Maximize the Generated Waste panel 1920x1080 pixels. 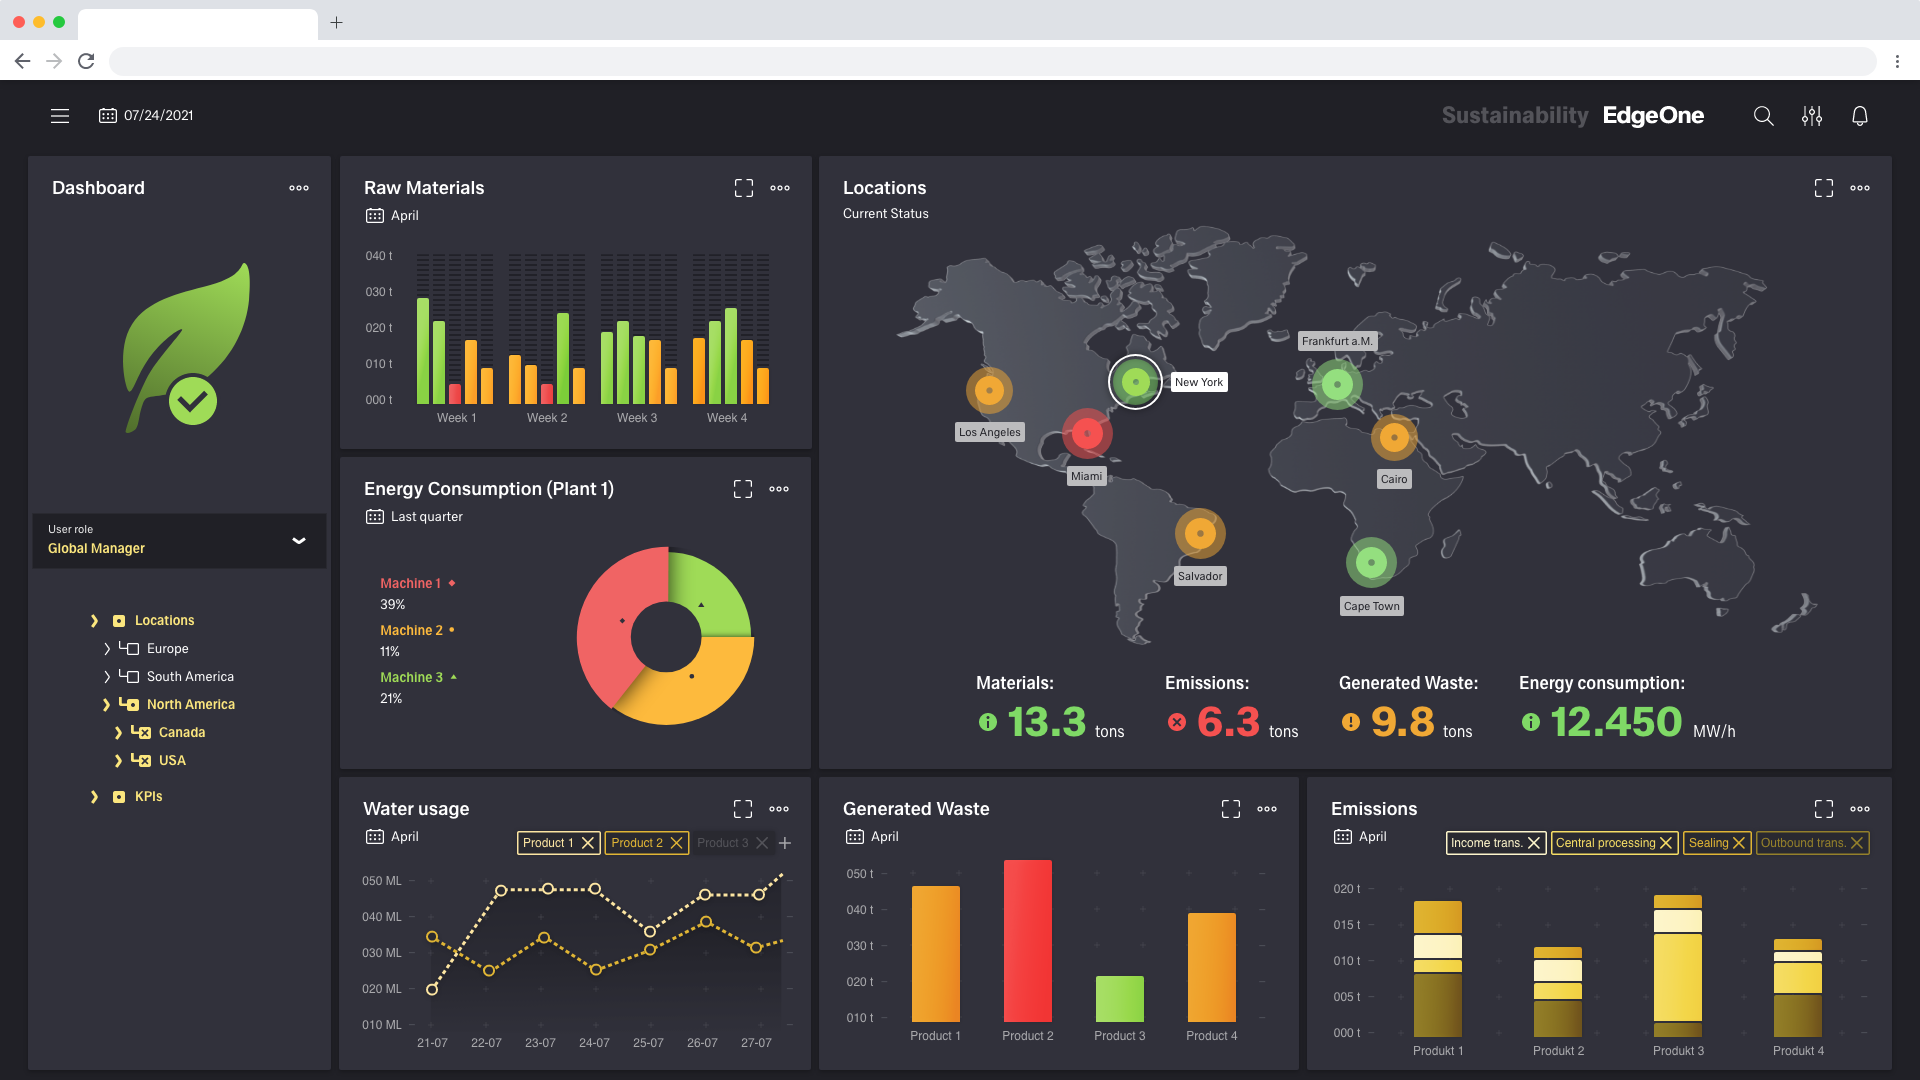point(1230,809)
